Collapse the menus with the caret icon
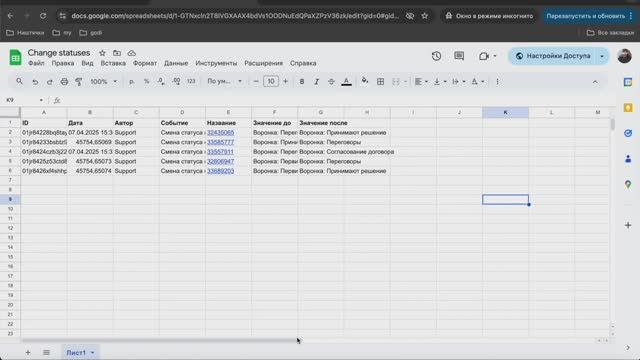This screenshot has width=640, height=360. (595, 82)
